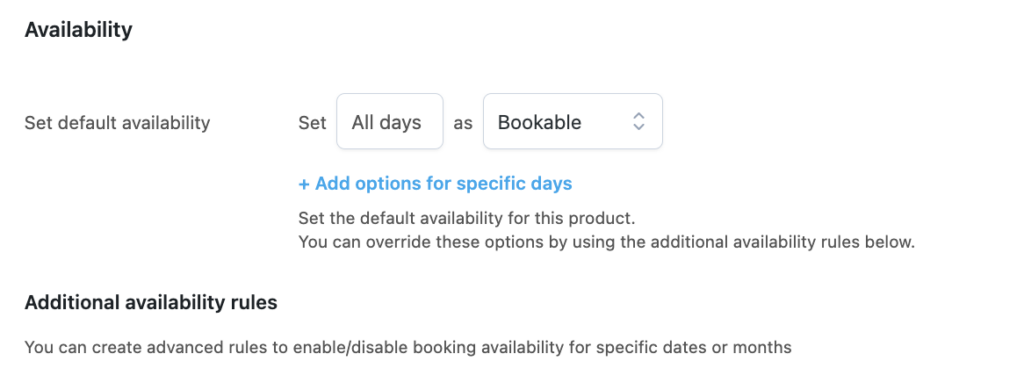Click the words 'All days' inside its box
1024x390 pixels.
coord(387,123)
